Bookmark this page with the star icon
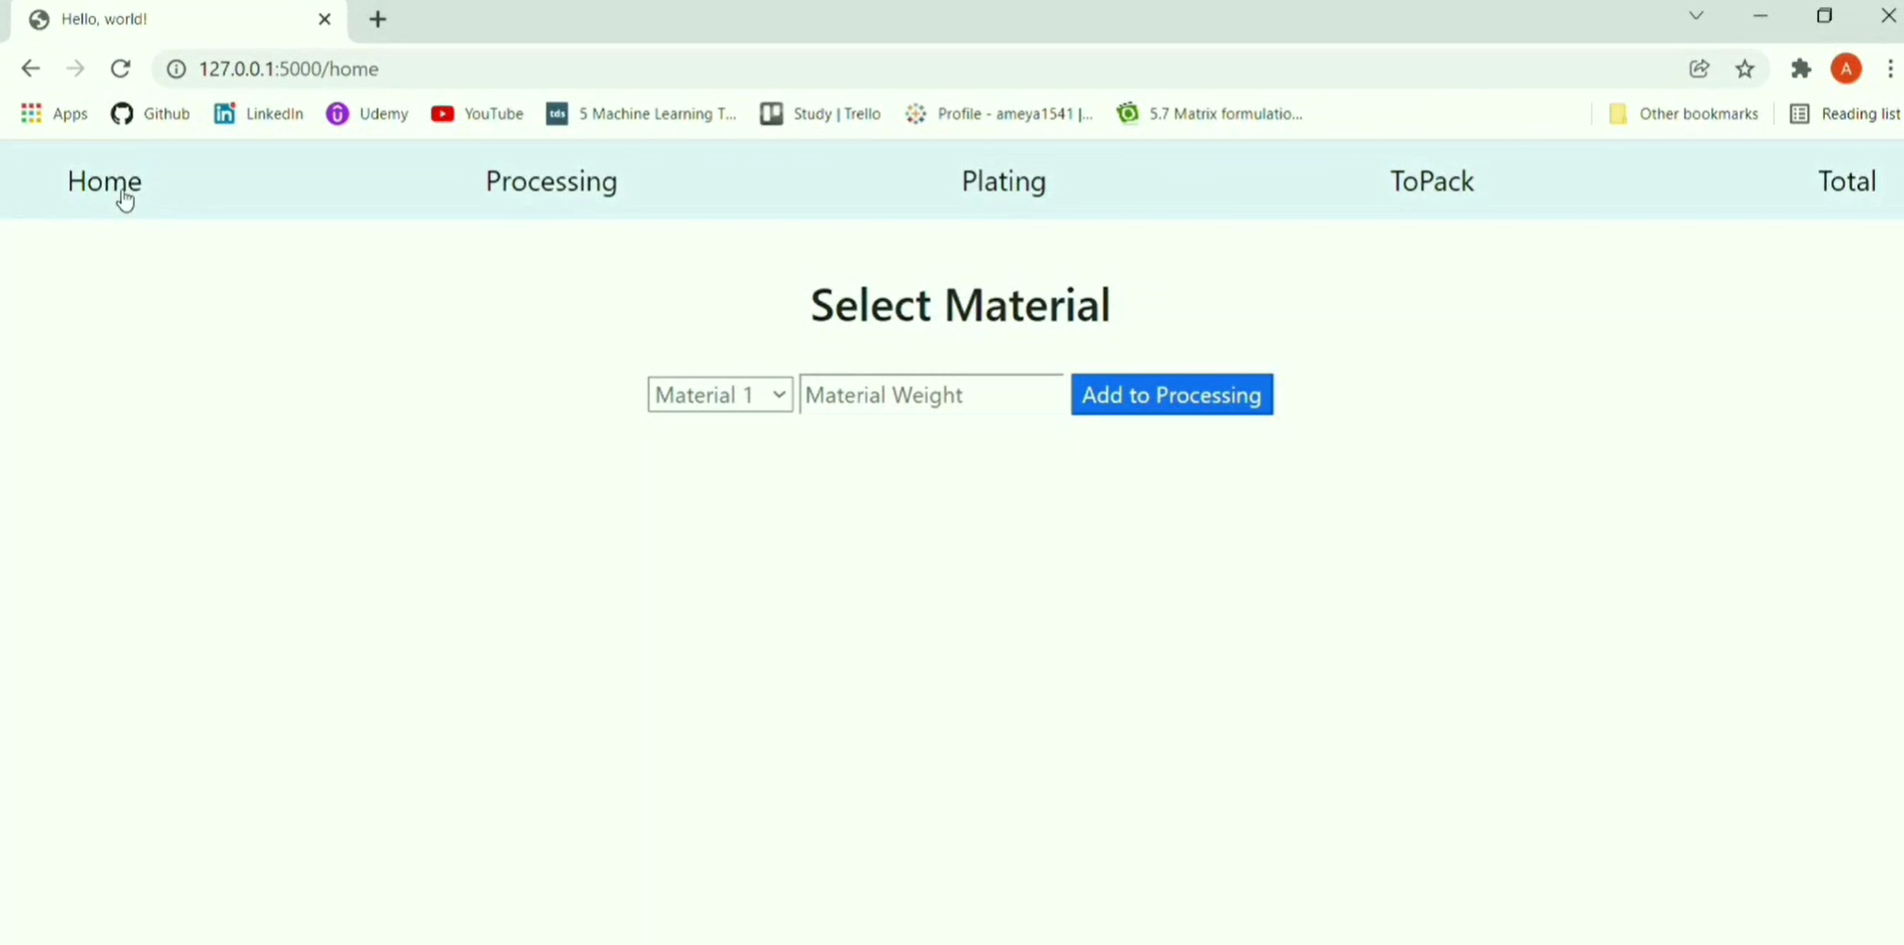 1745,68
